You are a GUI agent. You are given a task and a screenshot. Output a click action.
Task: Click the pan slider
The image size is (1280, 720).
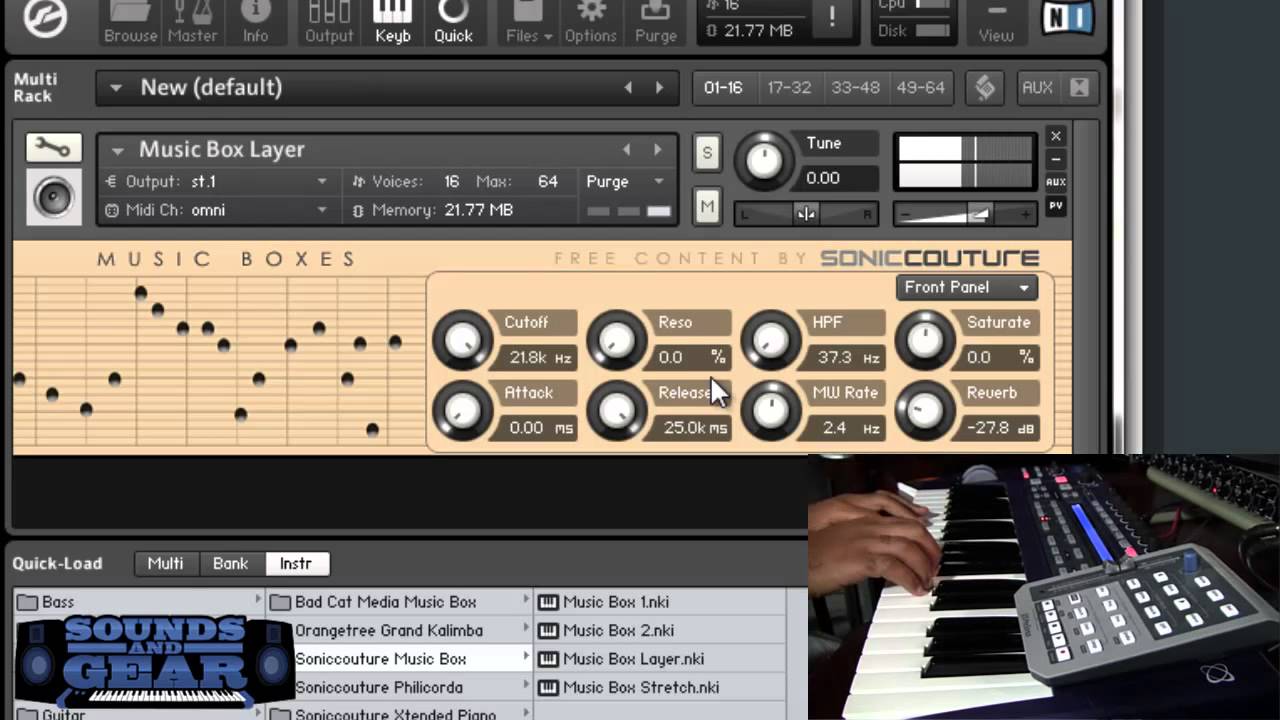coord(806,214)
